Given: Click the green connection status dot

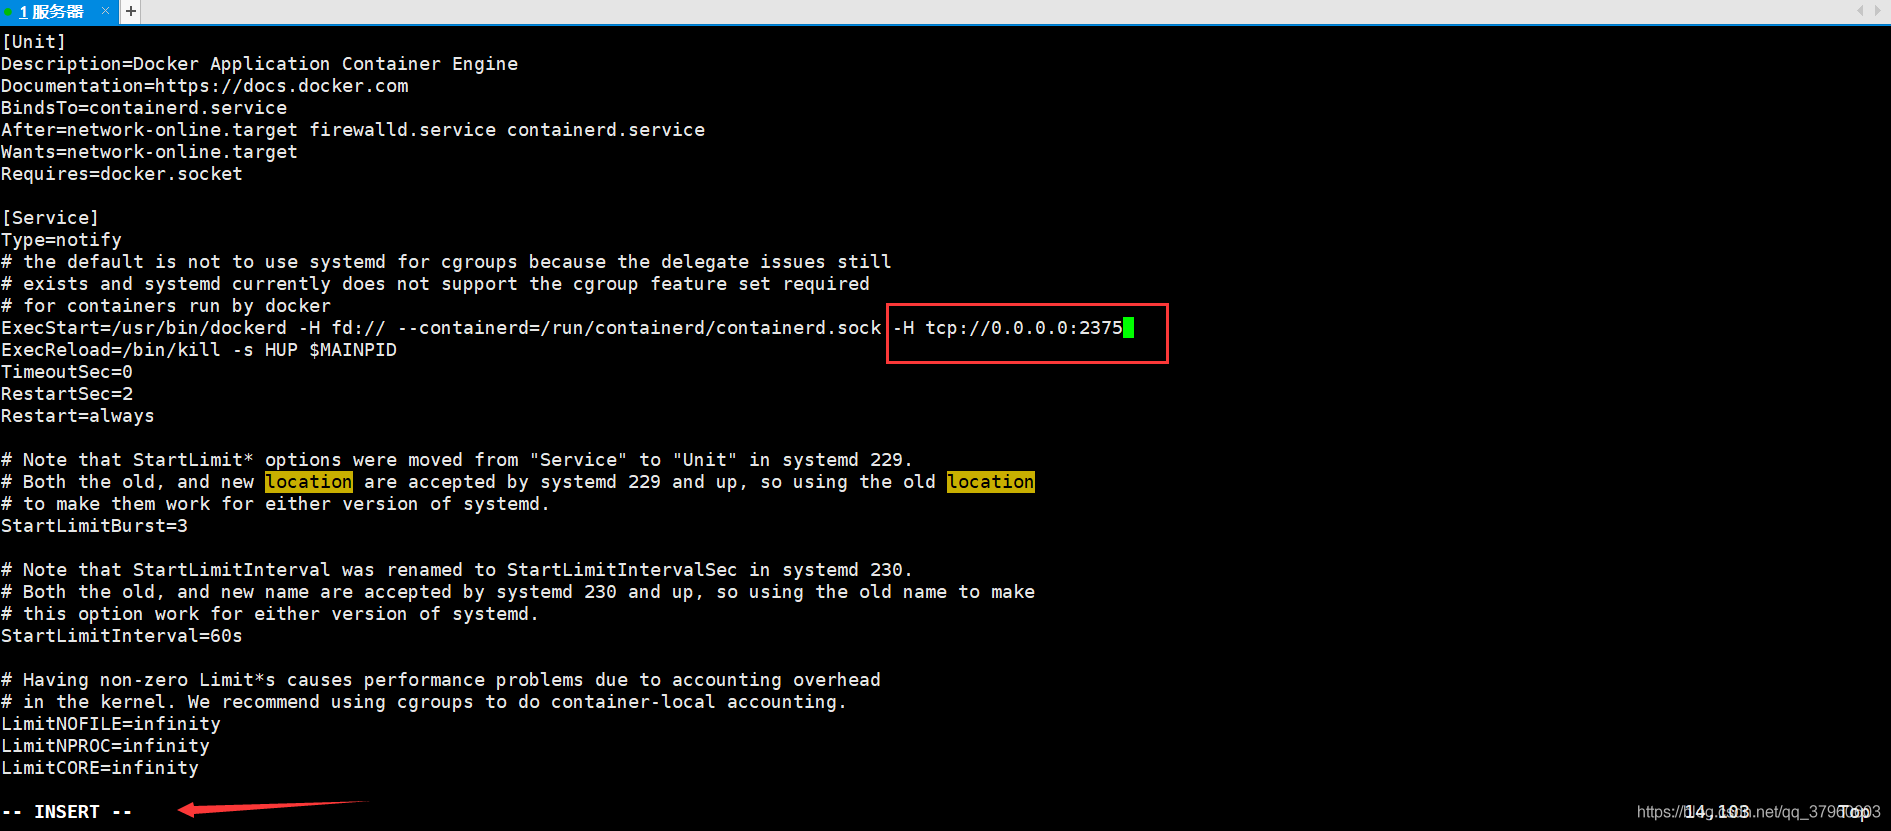Looking at the screenshot, I should pyautogui.click(x=8, y=12).
